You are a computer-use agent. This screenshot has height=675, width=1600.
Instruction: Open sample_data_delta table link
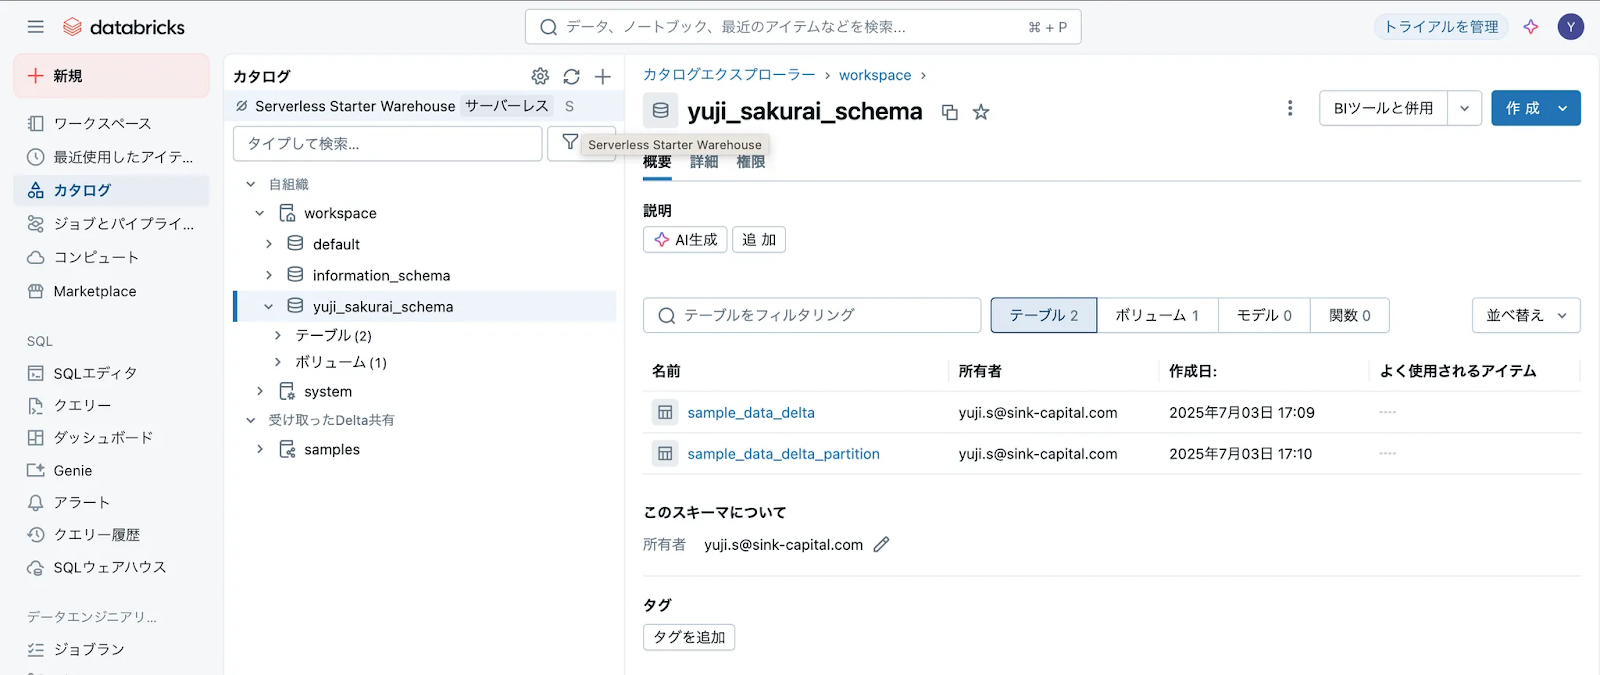pos(751,413)
